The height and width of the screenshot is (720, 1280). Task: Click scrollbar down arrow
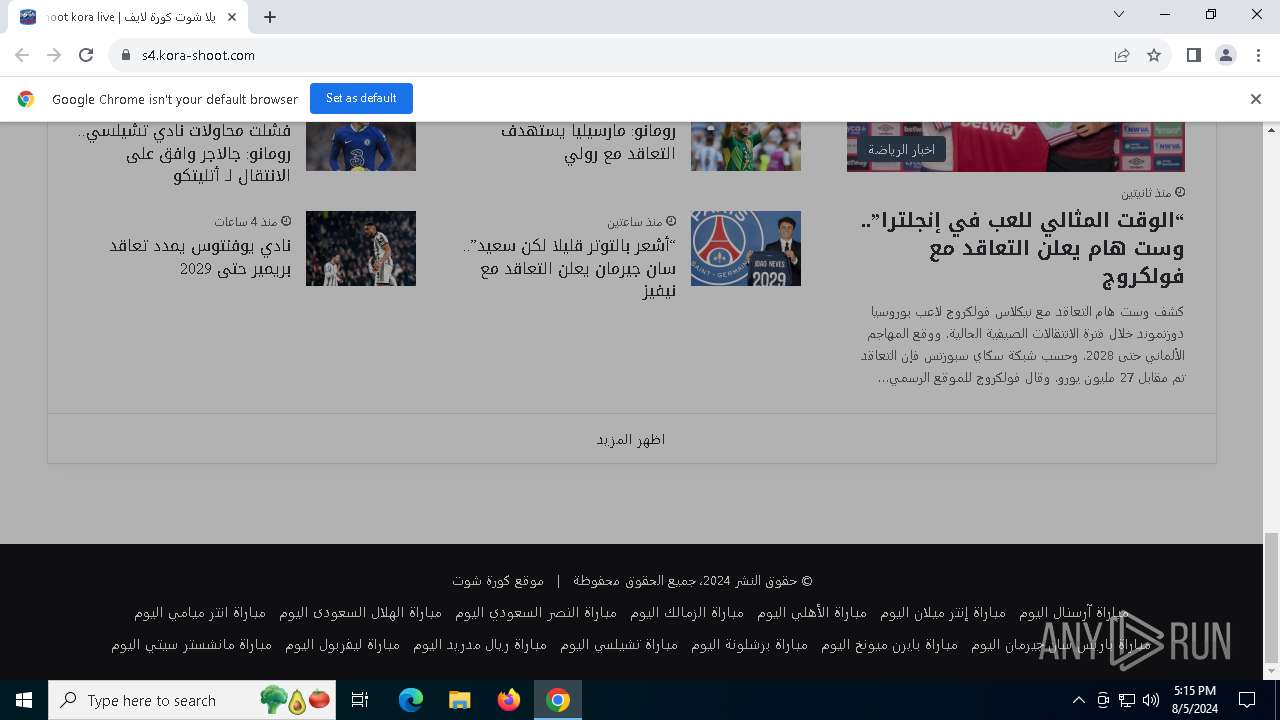[x=1272, y=672]
